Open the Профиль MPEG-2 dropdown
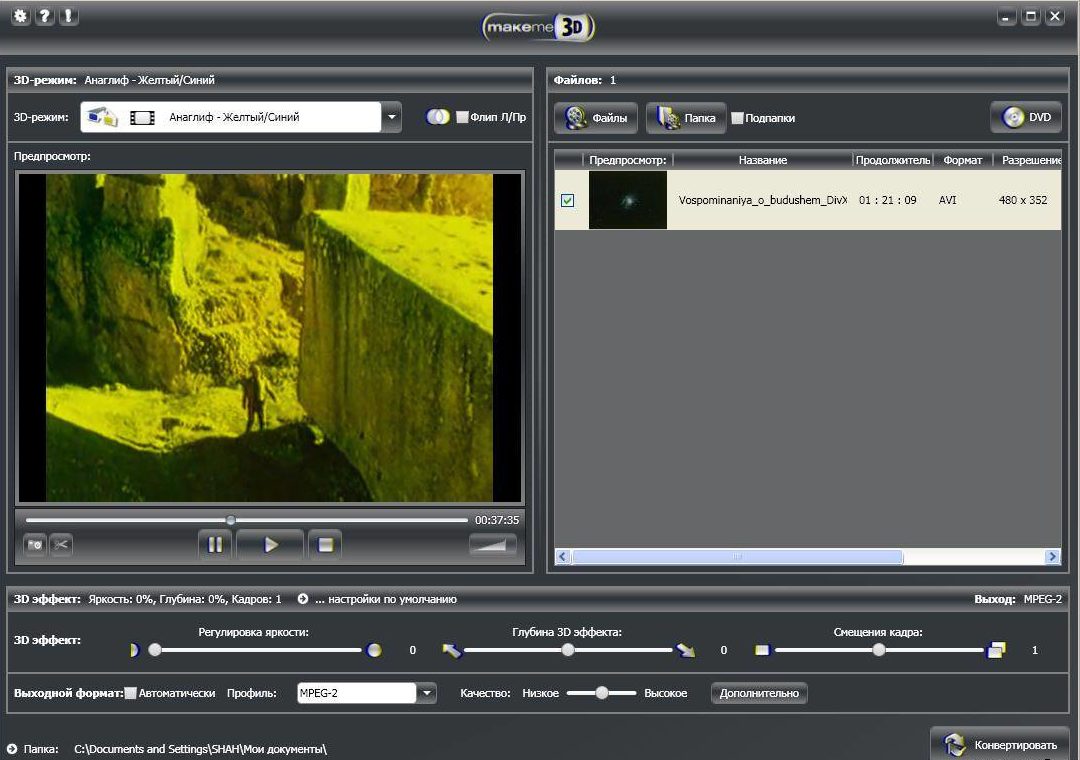This screenshot has width=1080, height=760. 428,692
